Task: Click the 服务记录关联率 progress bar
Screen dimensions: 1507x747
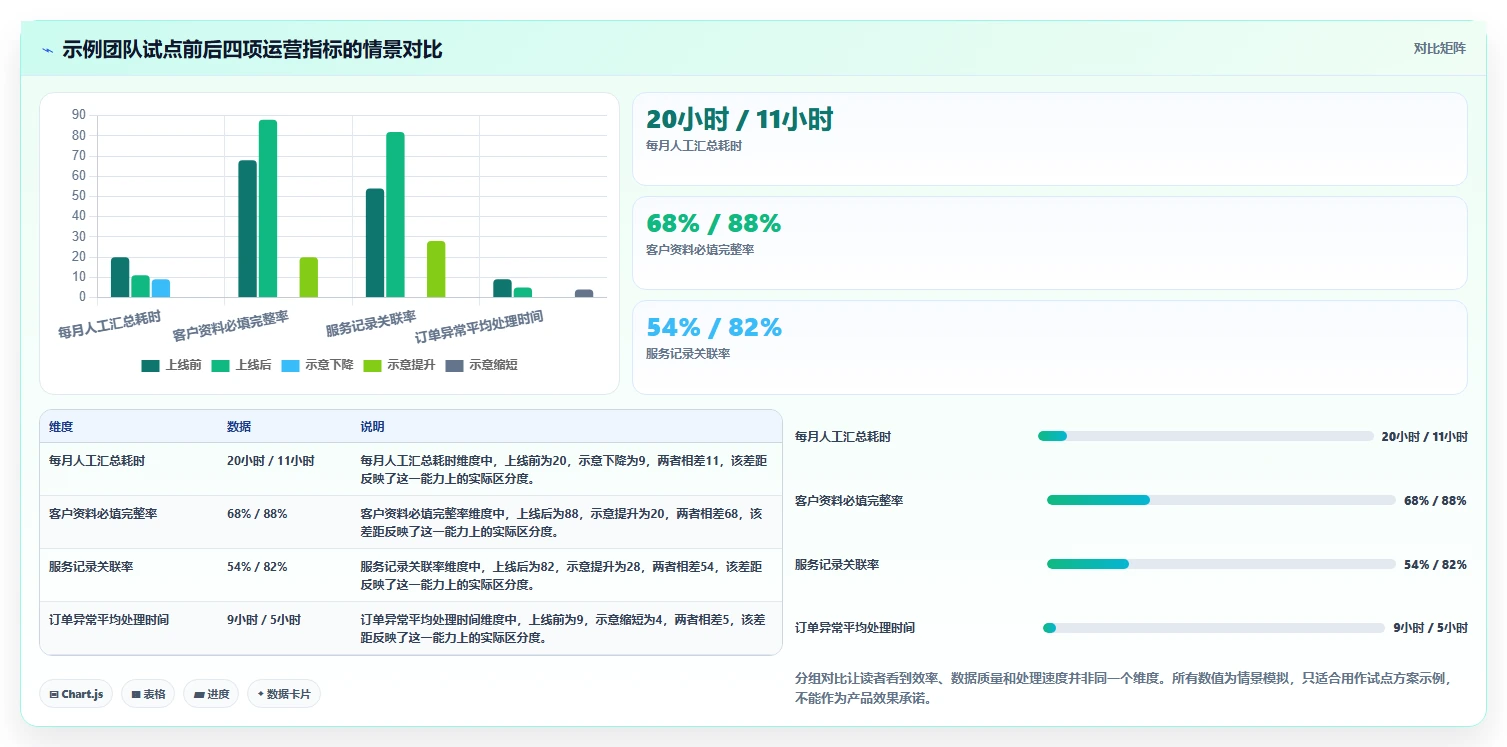Action: [1221, 564]
